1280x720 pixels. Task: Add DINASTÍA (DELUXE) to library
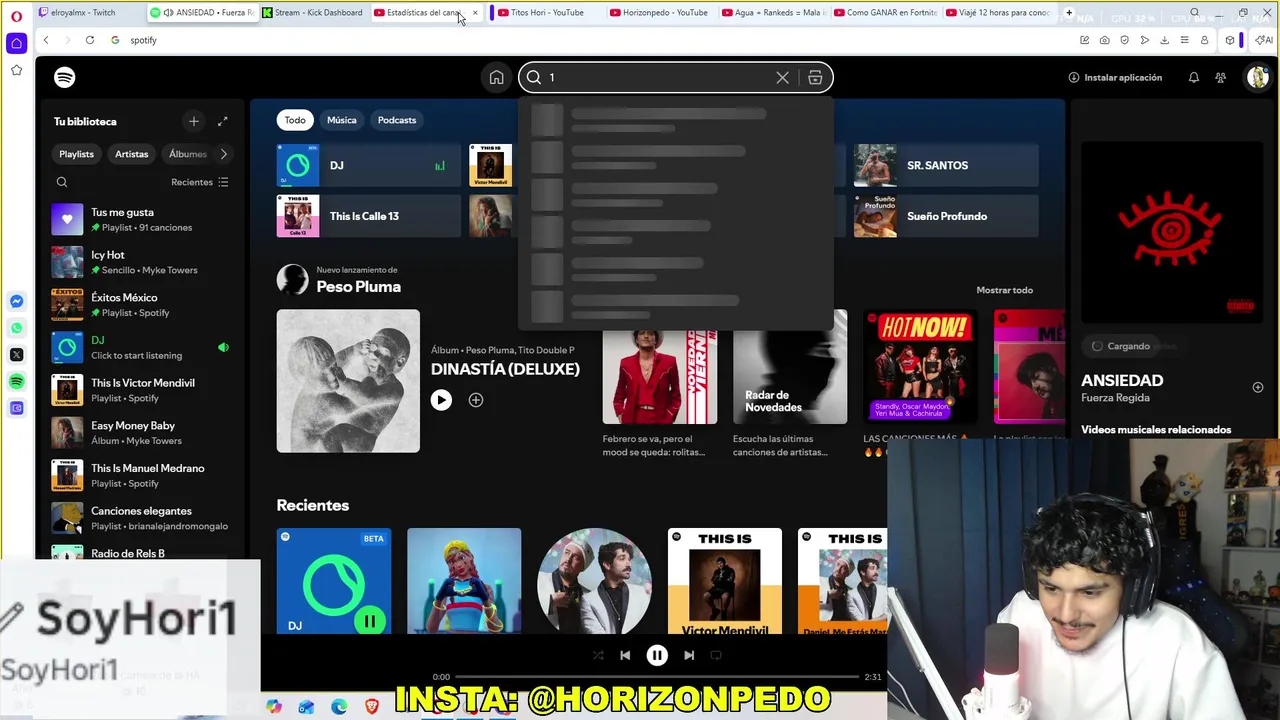tap(476, 400)
